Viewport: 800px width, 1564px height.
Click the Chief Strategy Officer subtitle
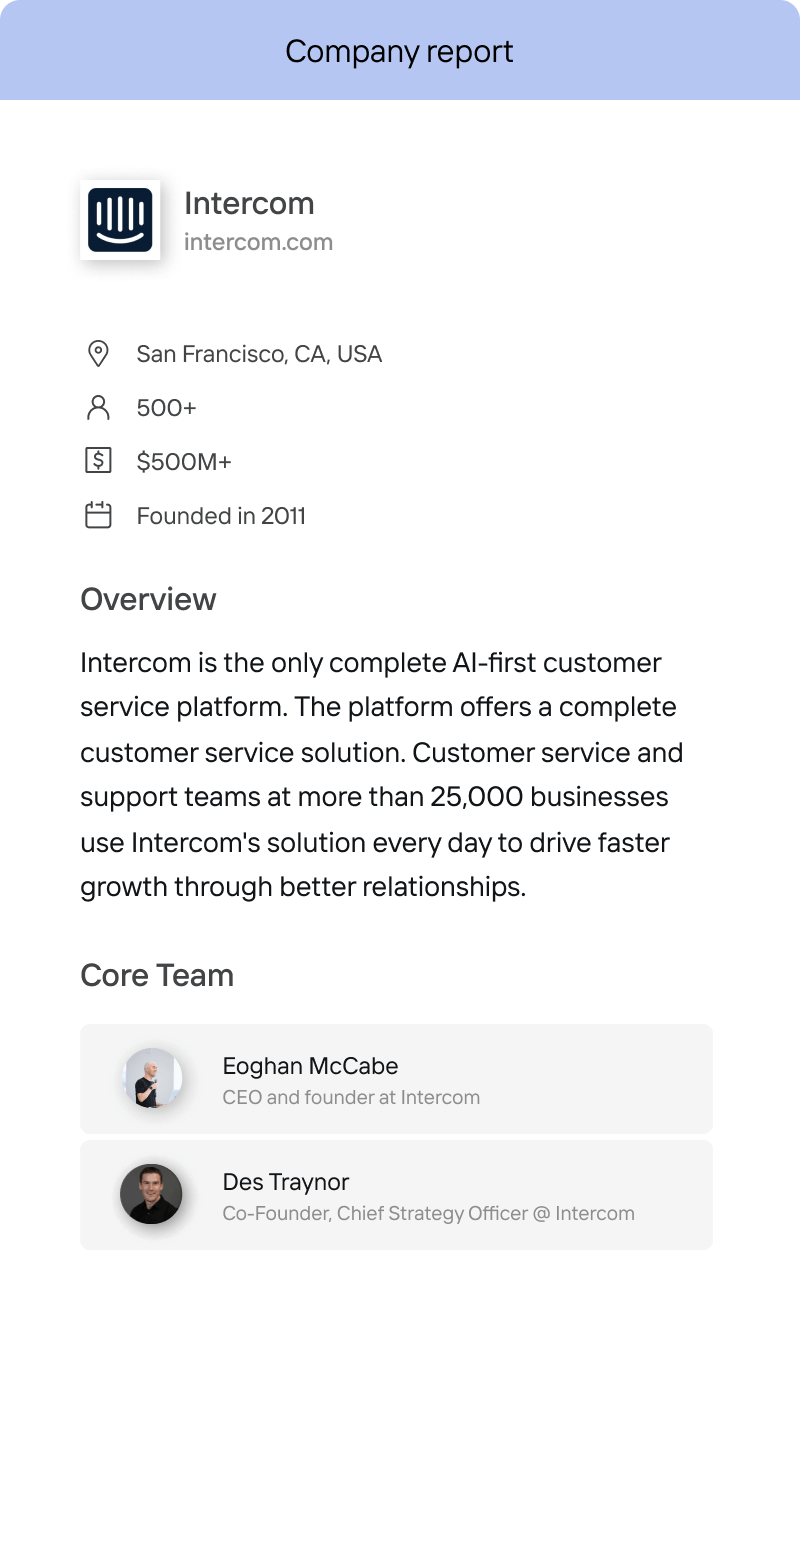(428, 1213)
